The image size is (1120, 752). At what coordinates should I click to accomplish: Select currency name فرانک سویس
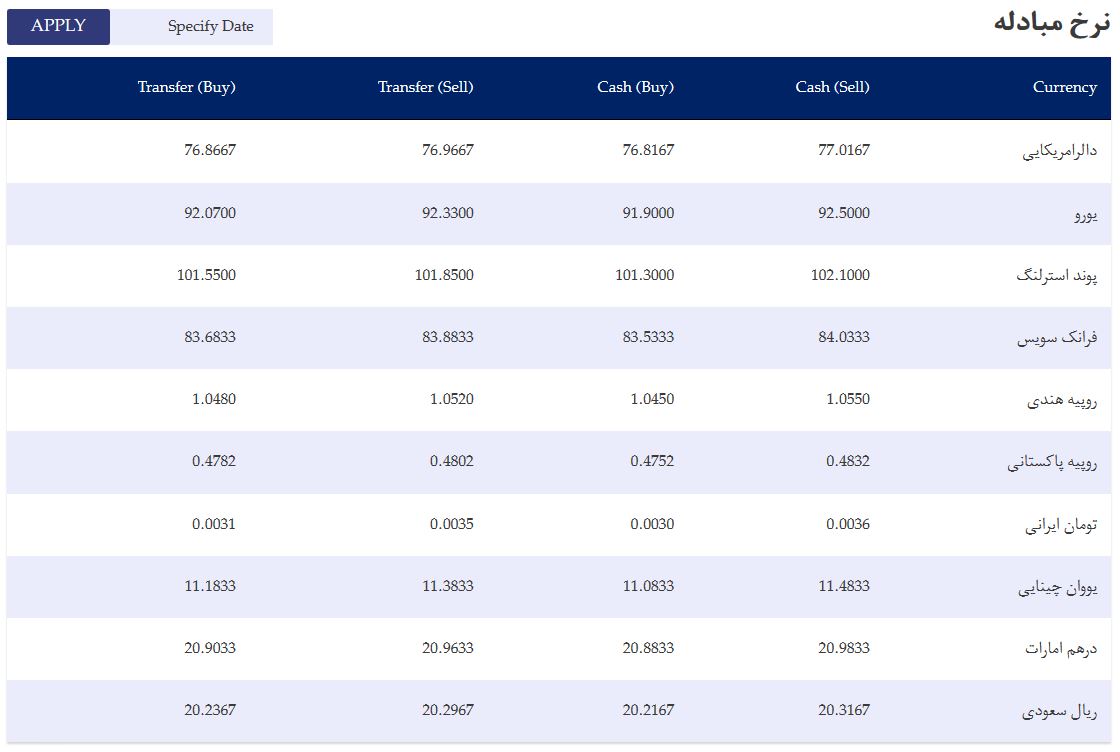click(x=1057, y=338)
